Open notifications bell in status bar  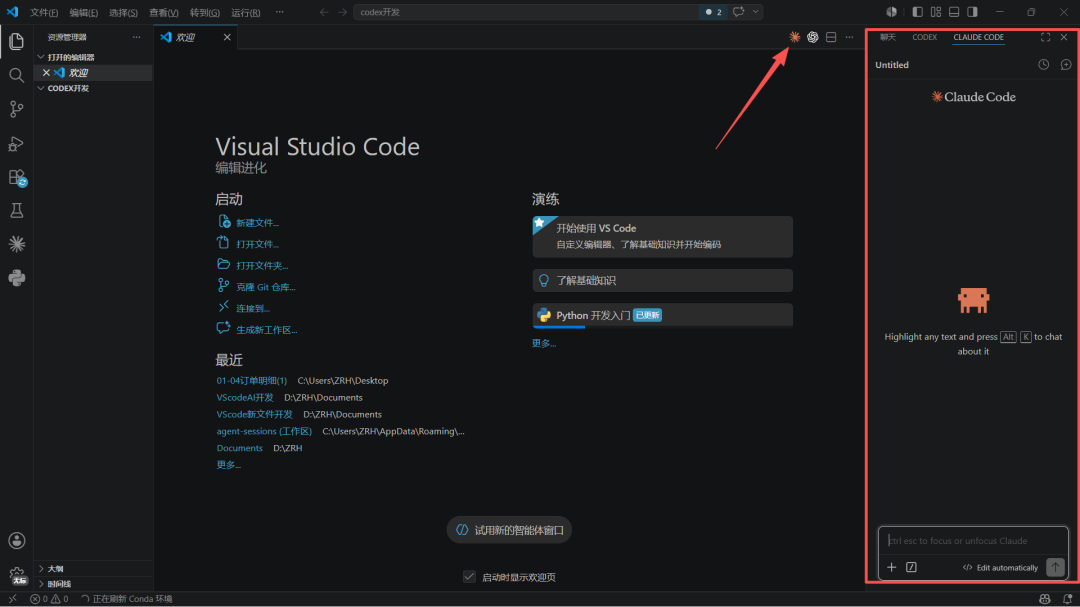point(1067,599)
